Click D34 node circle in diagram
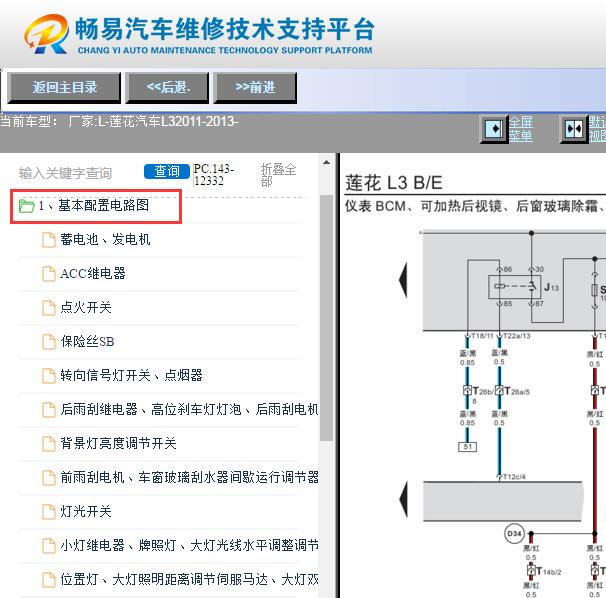The width and height of the screenshot is (606, 598). point(514,534)
